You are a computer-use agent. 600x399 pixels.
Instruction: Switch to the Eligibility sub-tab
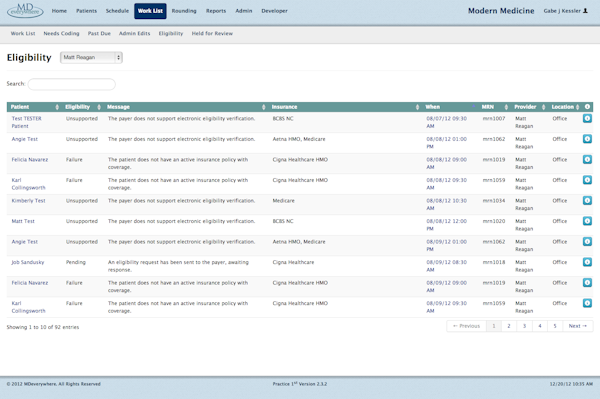click(171, 33)
